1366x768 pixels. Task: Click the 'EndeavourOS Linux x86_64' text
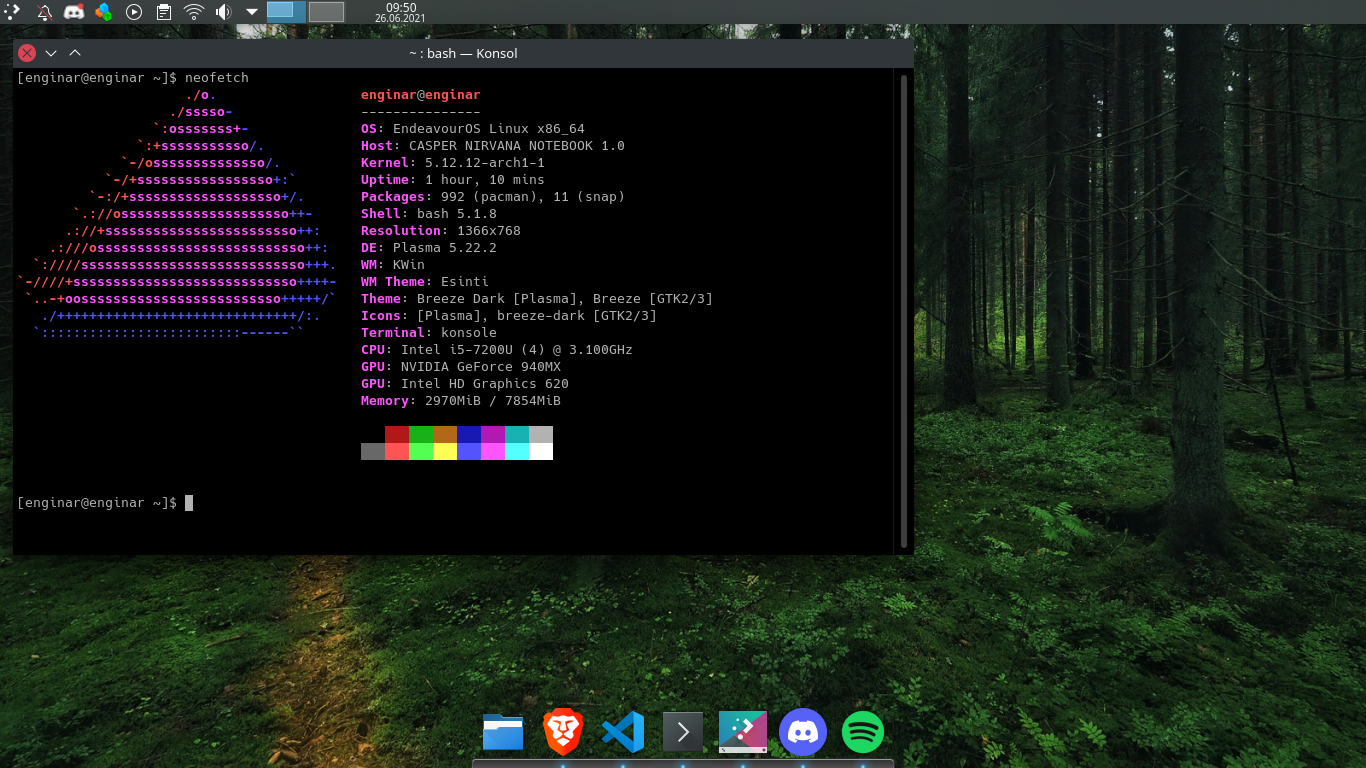point(489,129)
